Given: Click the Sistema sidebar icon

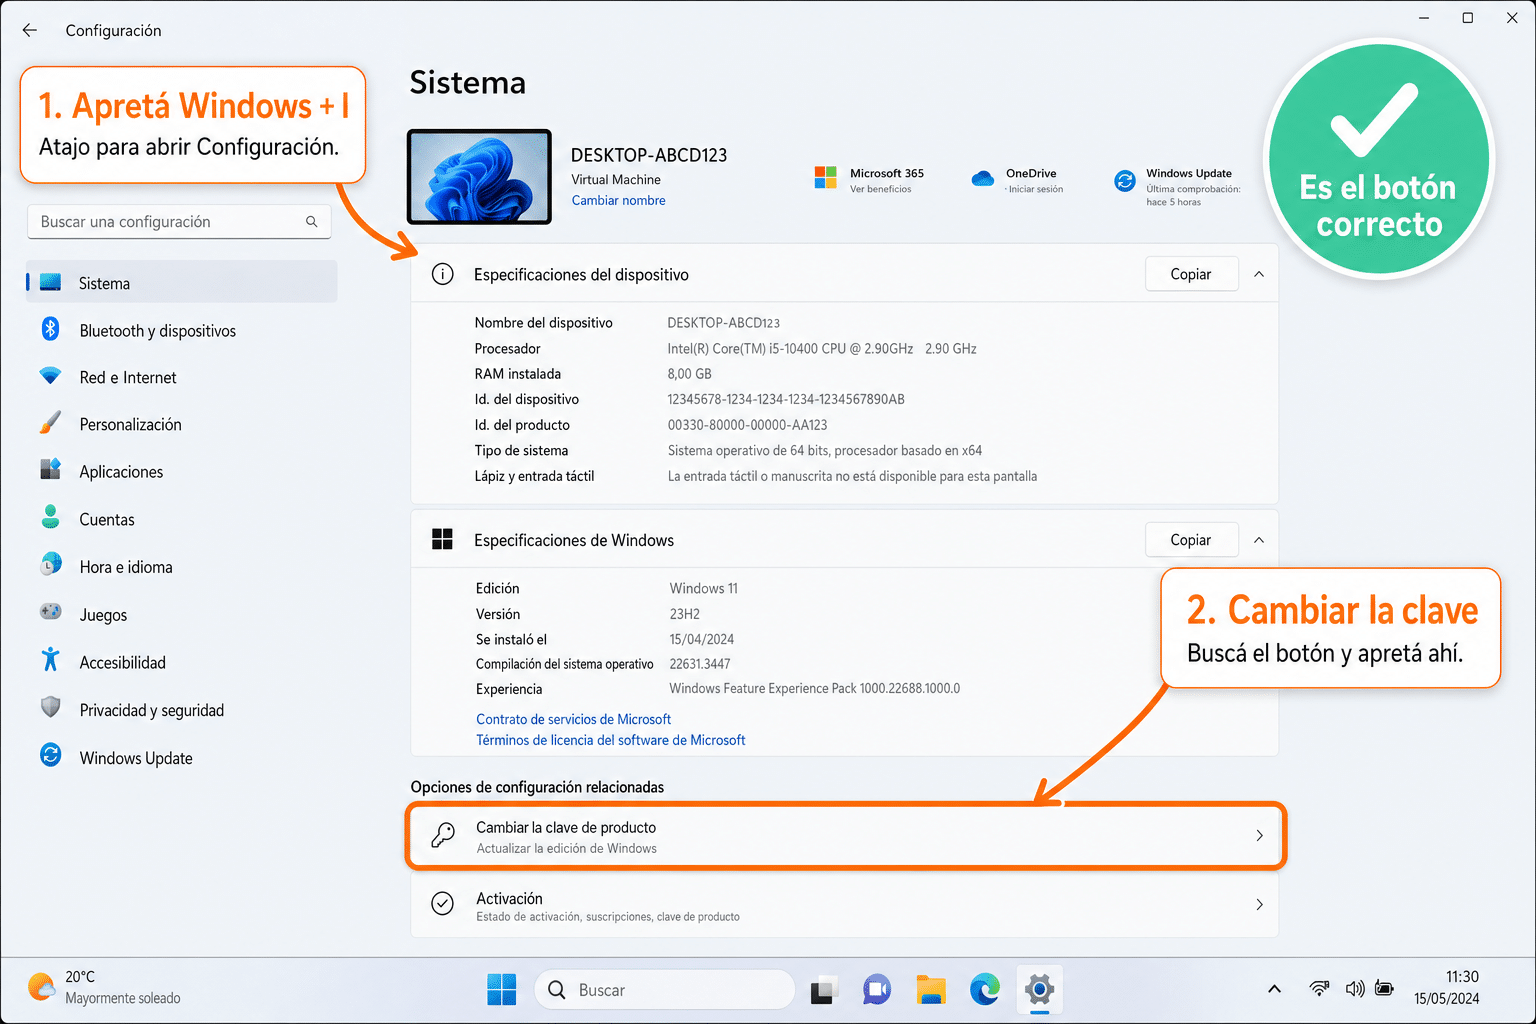Looking at the screenshot, I should point(50,283).
